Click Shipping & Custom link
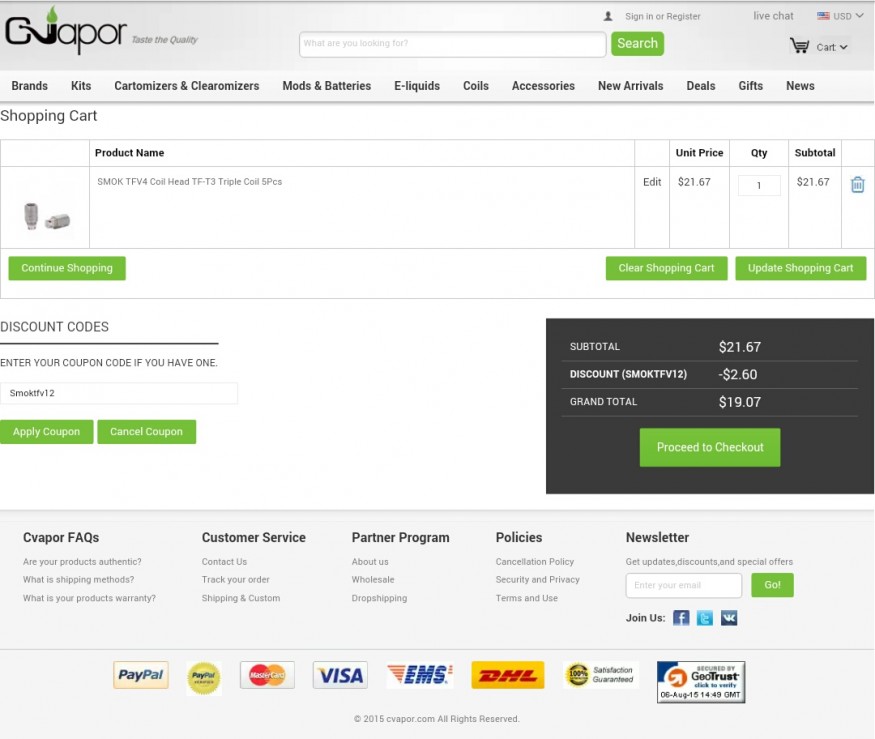 (241, 598)
